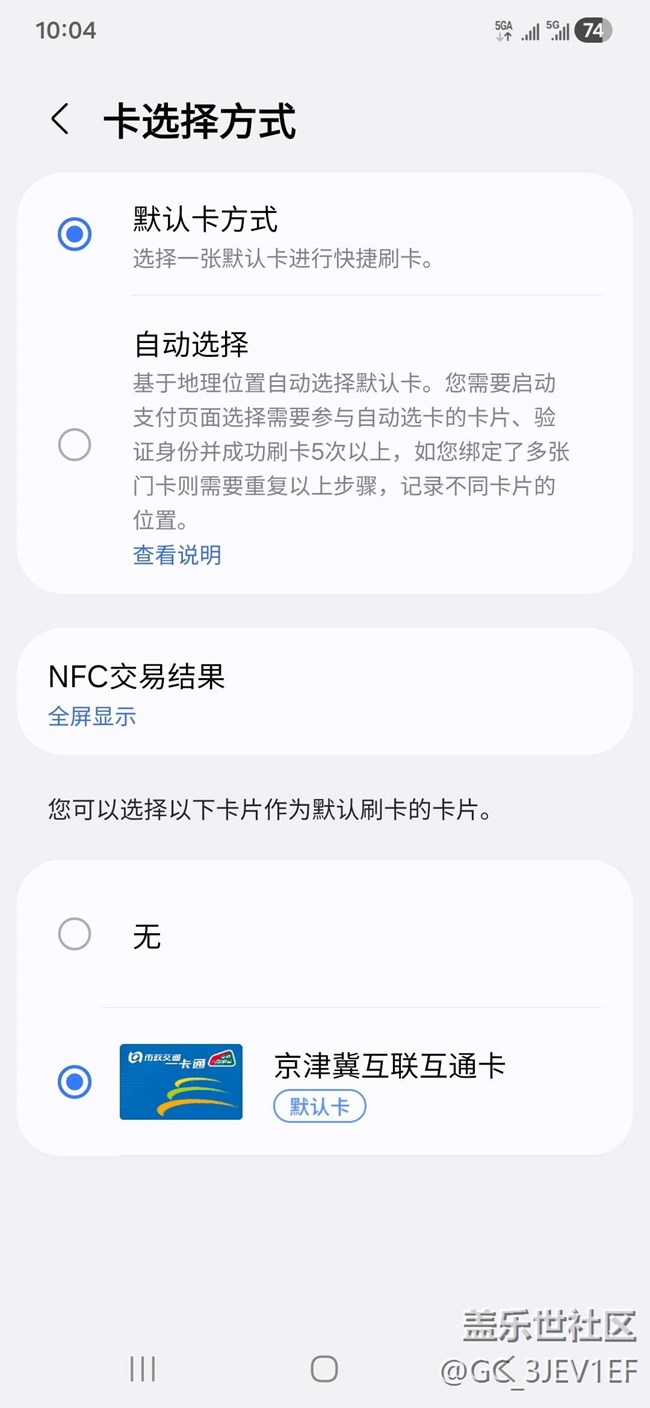
Task: Tap the 京津冀互联互通卡 card name
Action: point(390,1065)
